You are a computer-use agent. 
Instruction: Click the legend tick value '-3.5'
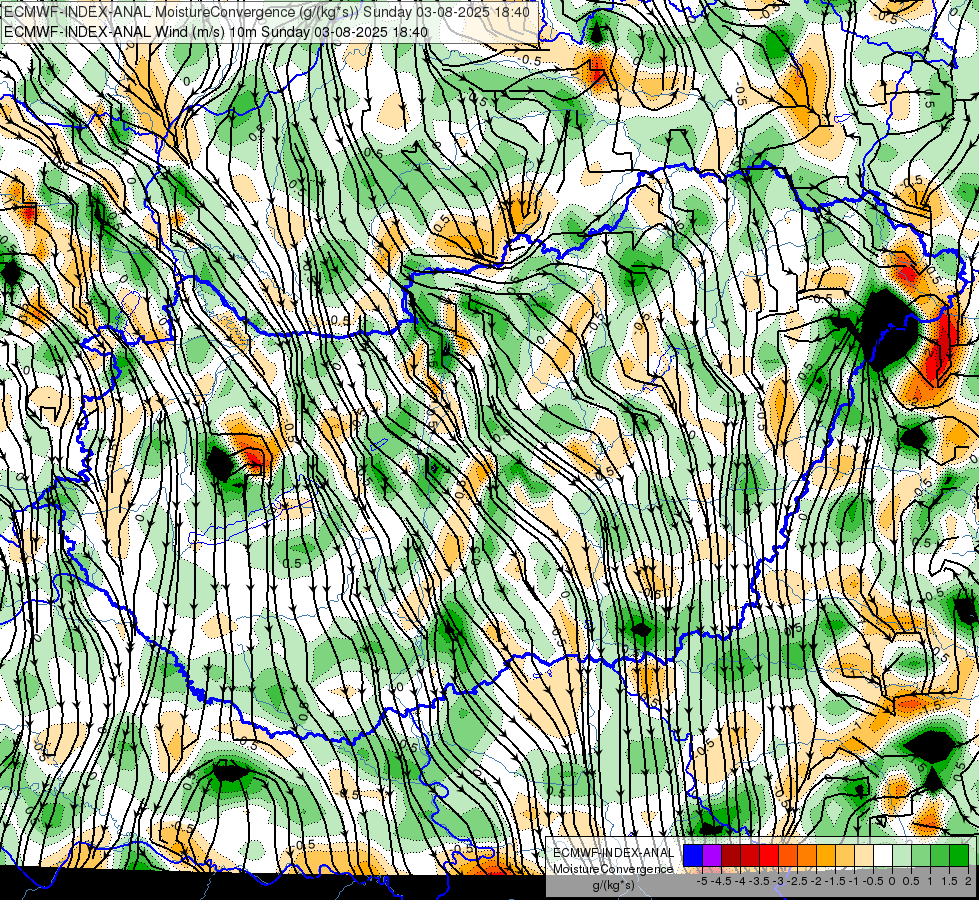(x=760, y=881)
